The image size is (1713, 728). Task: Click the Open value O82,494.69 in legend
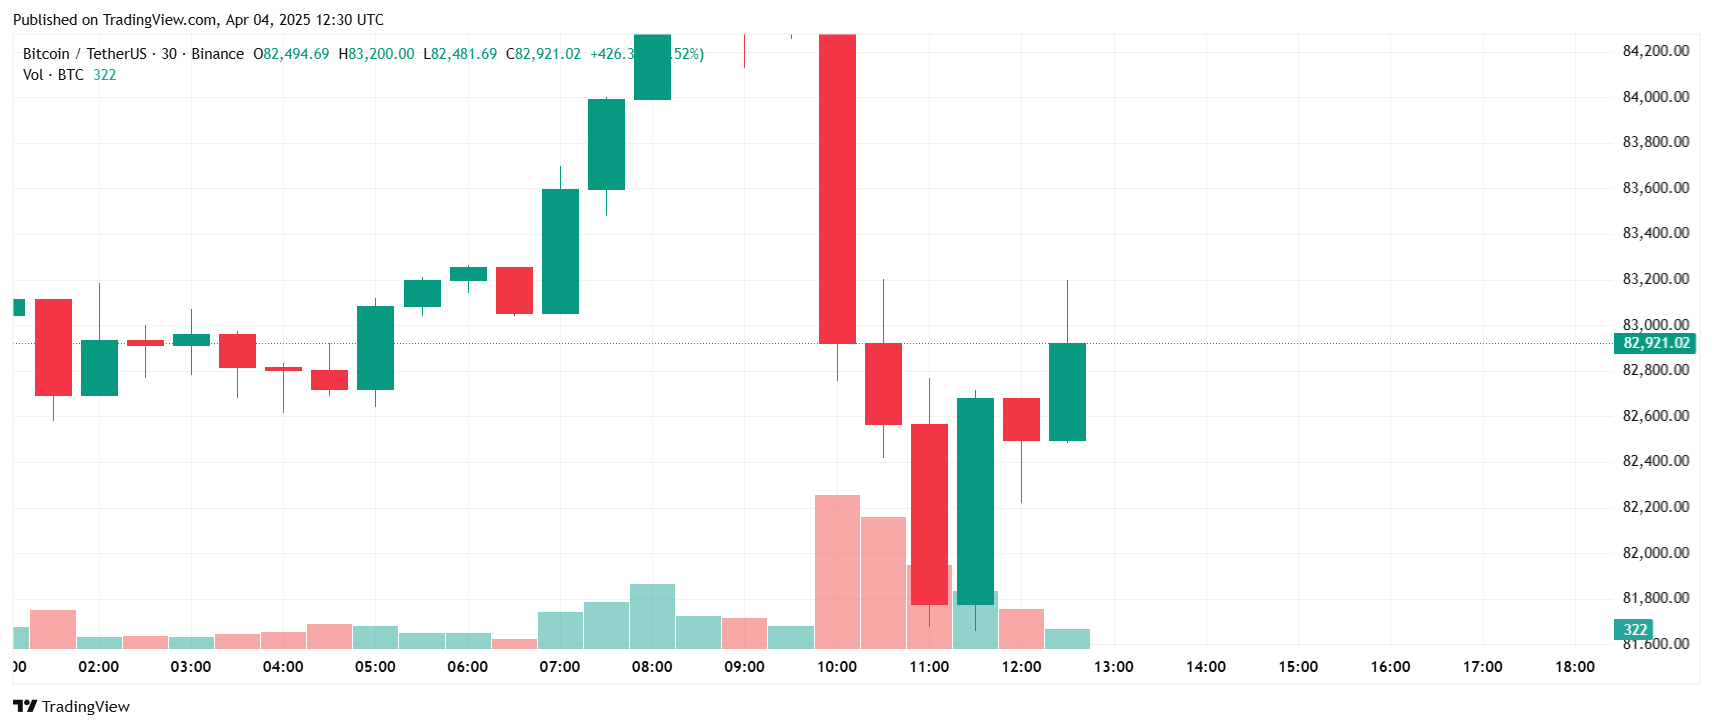[291, 54]
